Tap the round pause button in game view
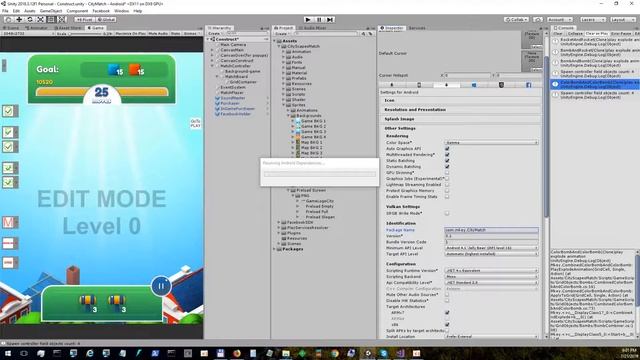This screenshot has height=360, width=640. (x=161, y=286)
